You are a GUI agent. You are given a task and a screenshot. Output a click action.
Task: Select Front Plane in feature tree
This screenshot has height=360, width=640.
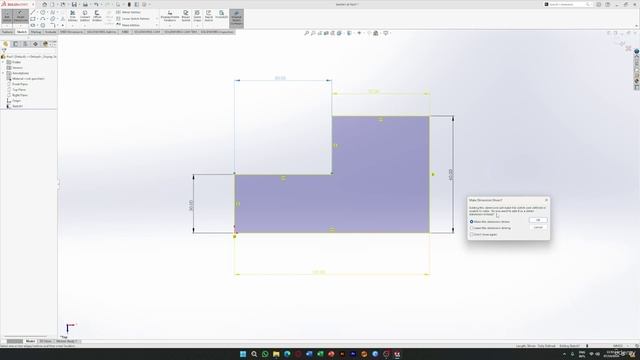click(x=20, y=84)
